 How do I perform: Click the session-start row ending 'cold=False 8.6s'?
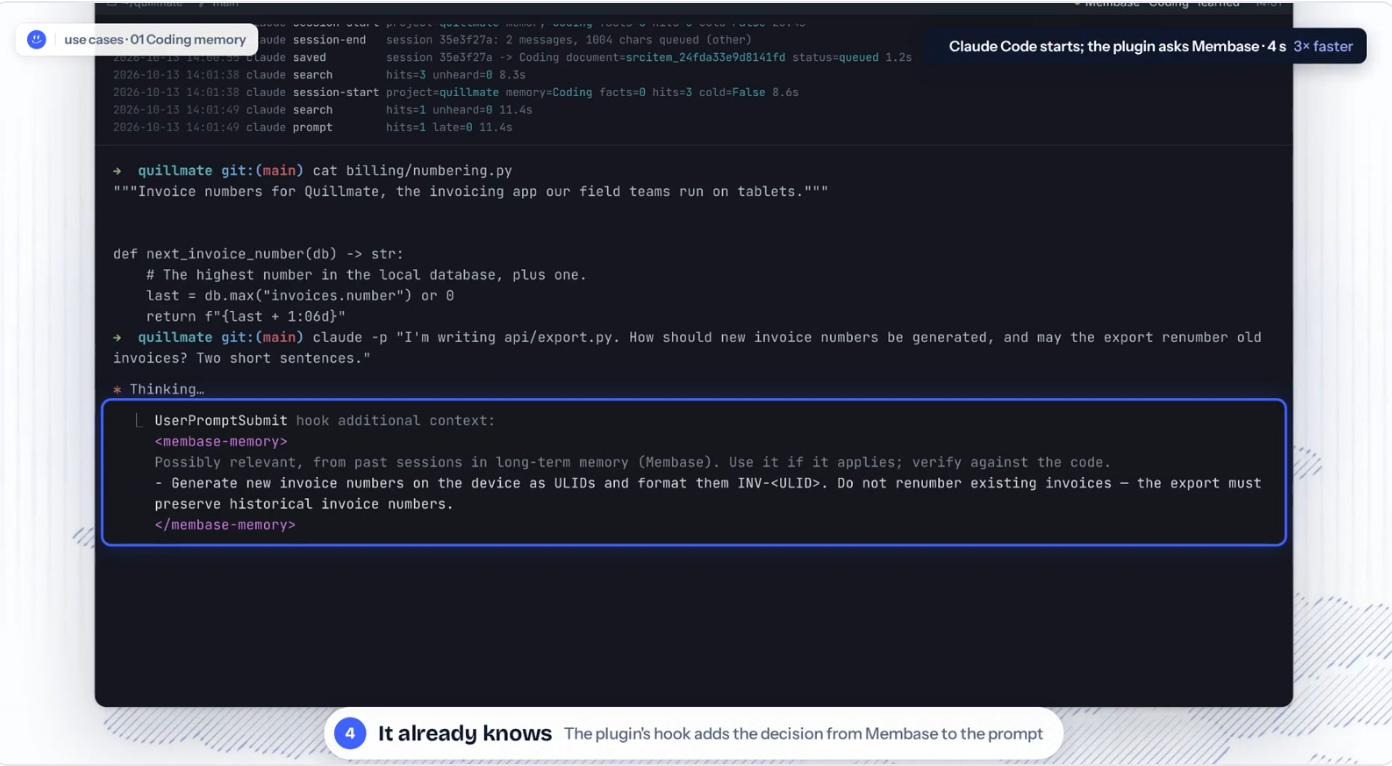tap(458, 92)
